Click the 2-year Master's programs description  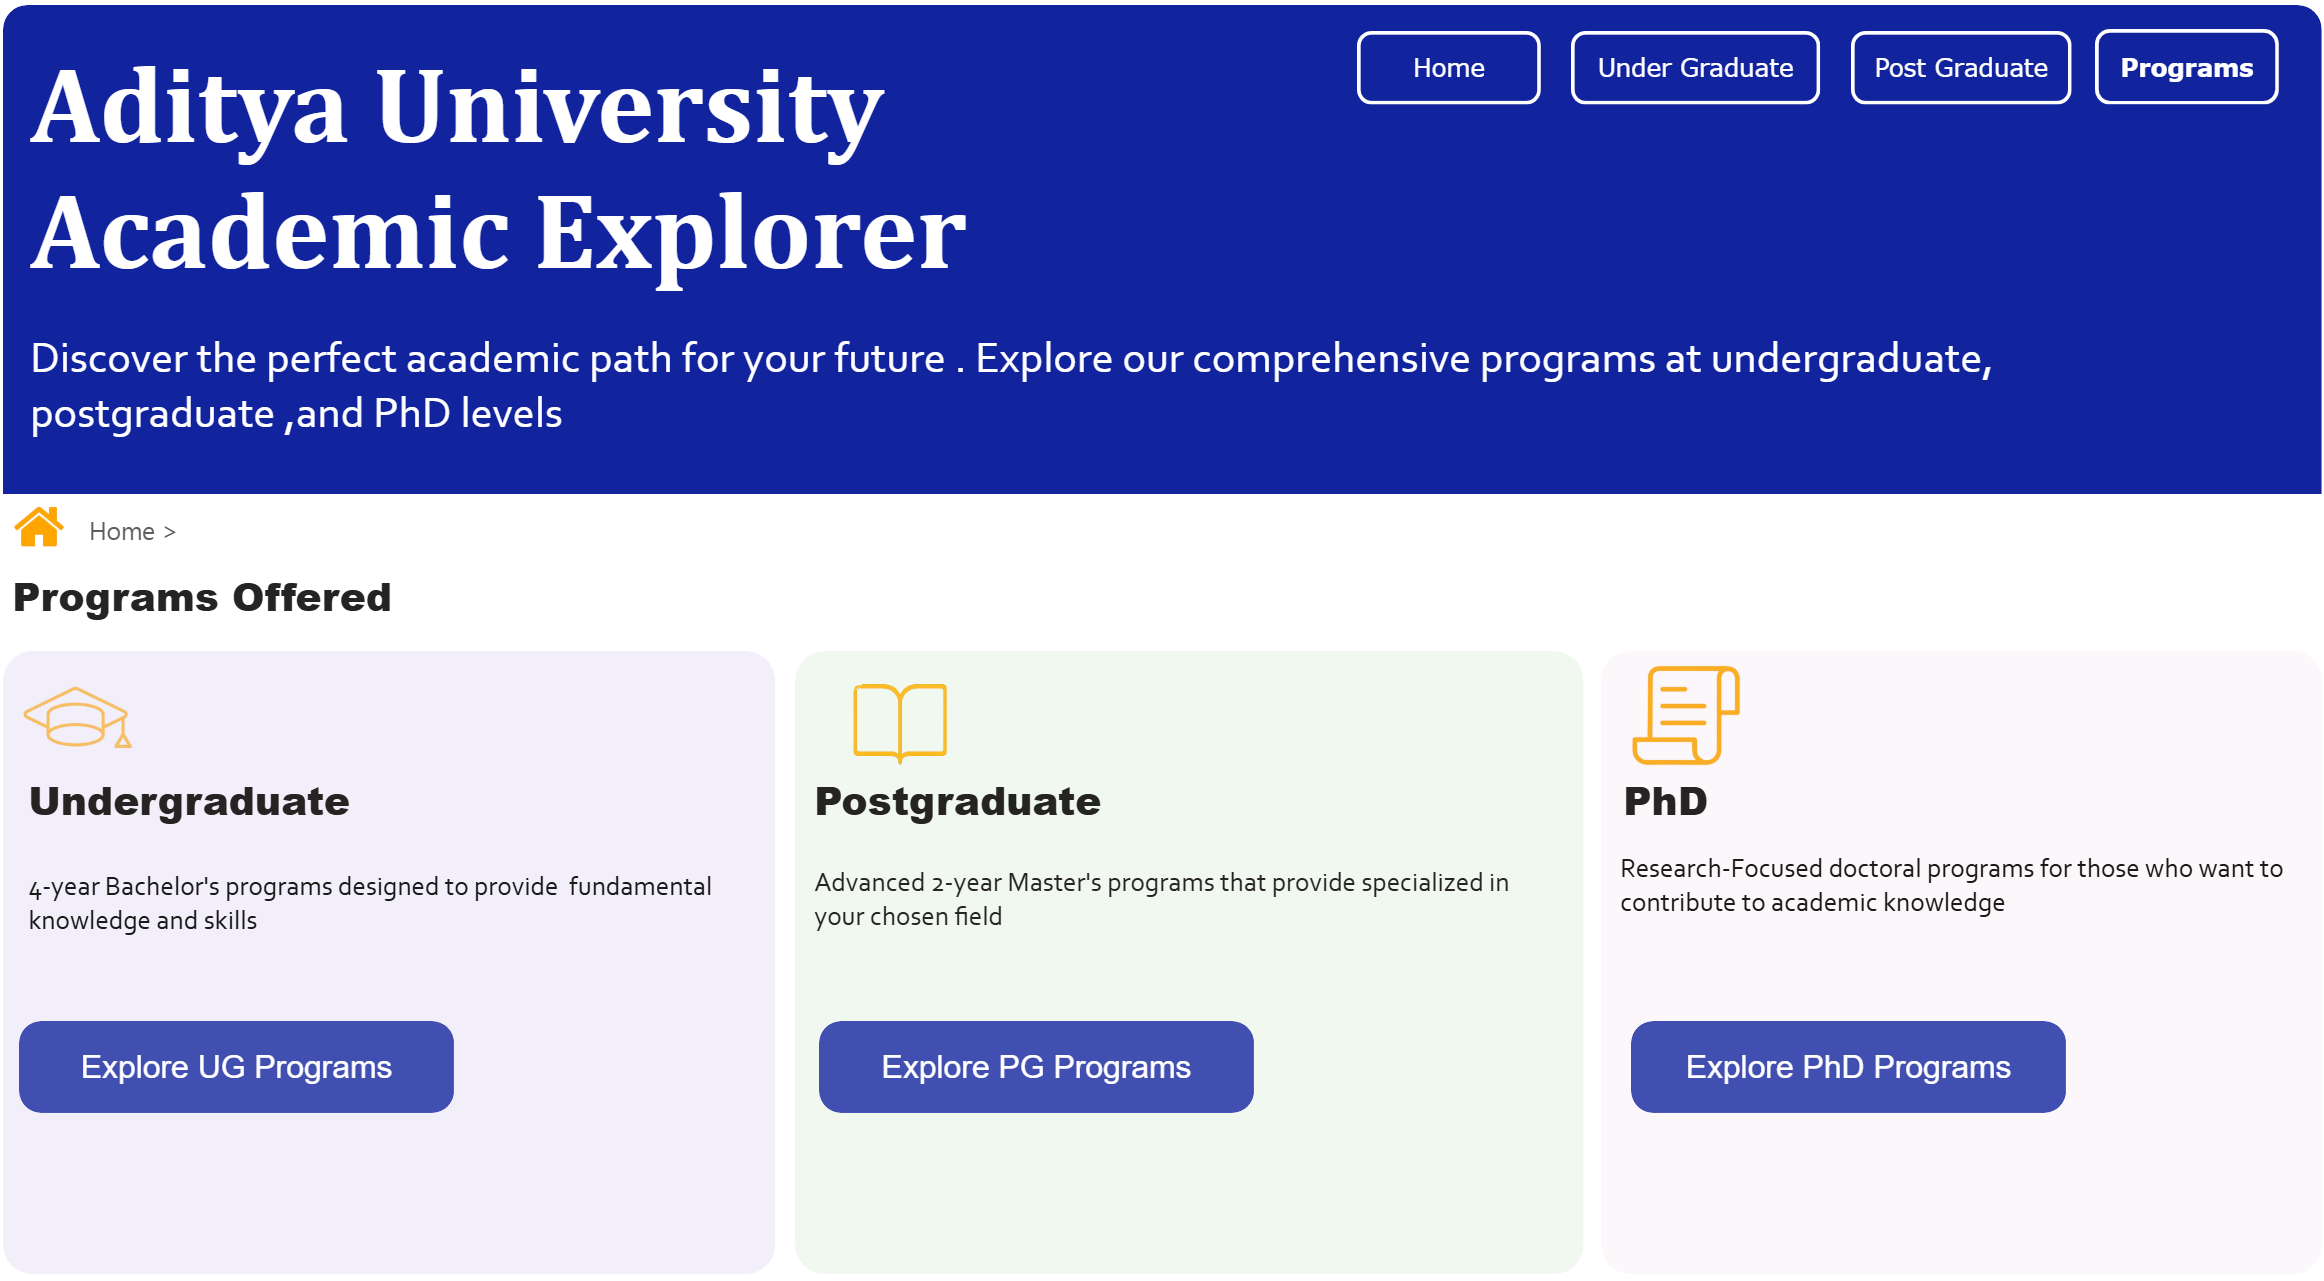(x=1160, y=899)
